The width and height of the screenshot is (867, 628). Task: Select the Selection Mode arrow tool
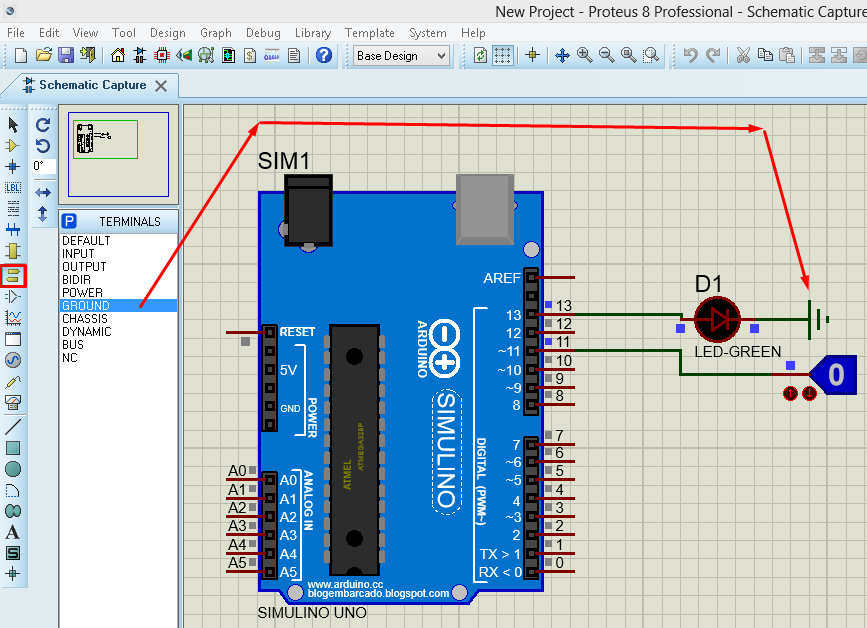(13, 124)
